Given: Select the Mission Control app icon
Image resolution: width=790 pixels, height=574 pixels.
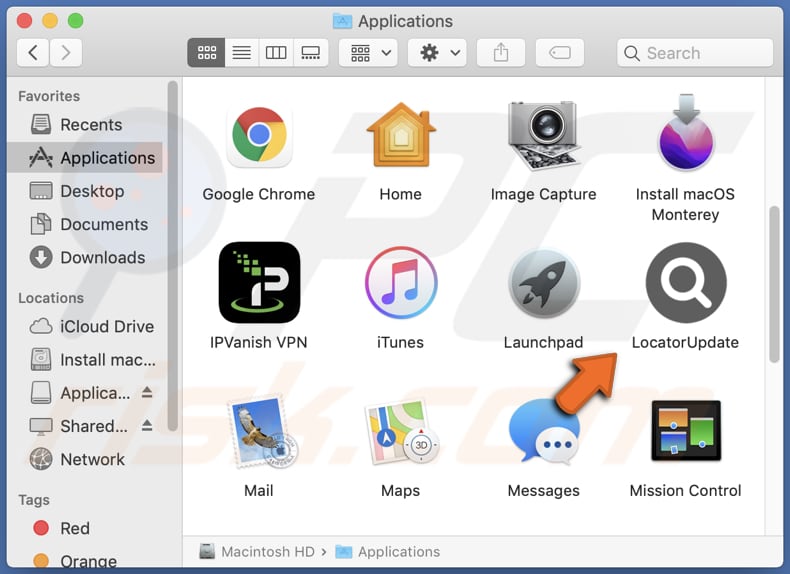Looking at the screenshot, I should tap(686, 431).
